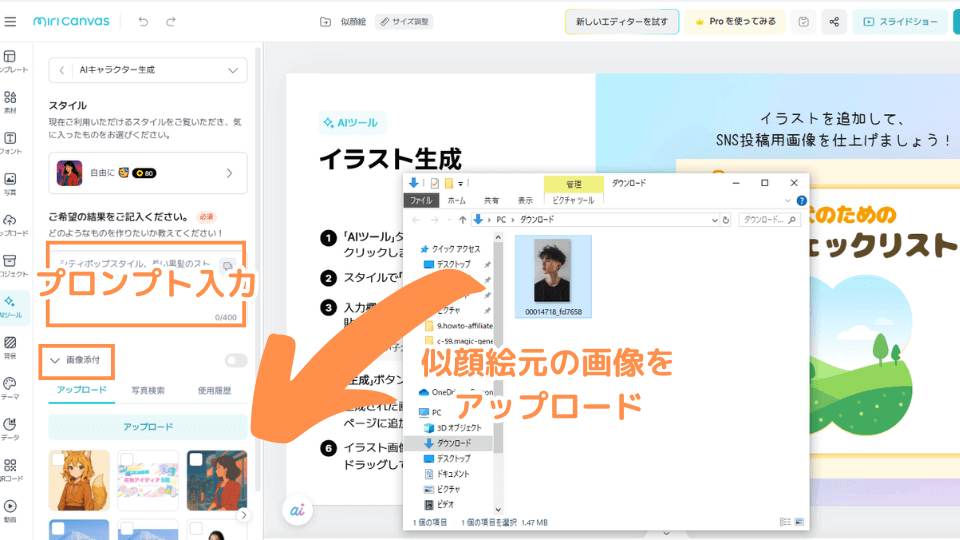
Task: Click the back chevron beside AIキャラクター生成
Action: (x=61, y=70)
